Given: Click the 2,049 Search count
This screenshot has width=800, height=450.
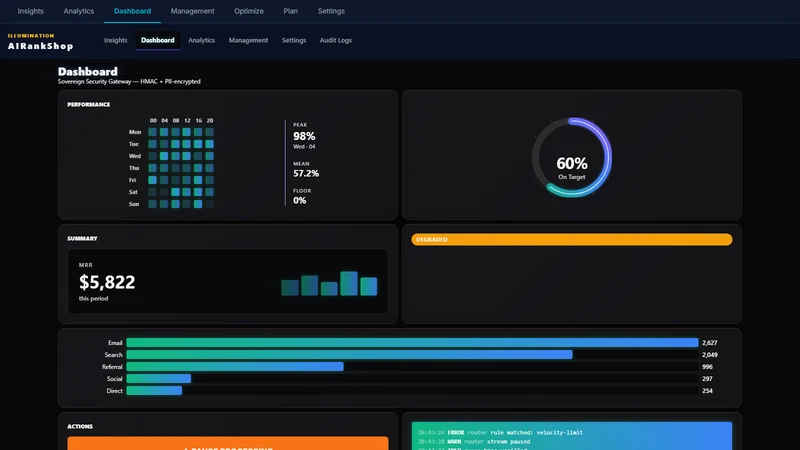Looking at the screenshot, I should click(x=710, y=355).
